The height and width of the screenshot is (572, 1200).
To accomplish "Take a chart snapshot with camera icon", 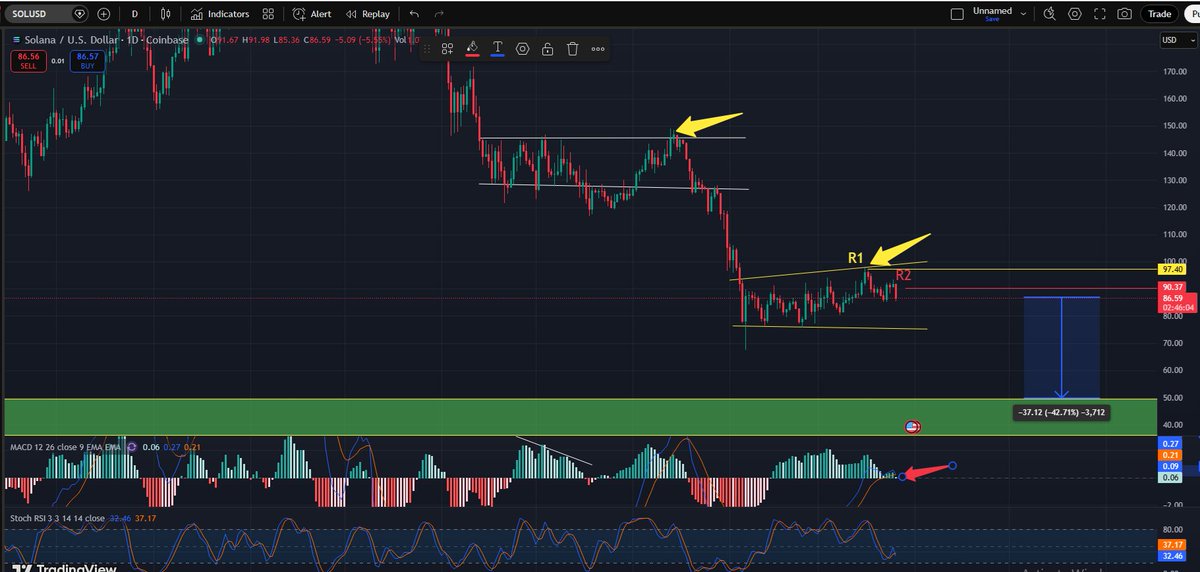I will 1125,14.
